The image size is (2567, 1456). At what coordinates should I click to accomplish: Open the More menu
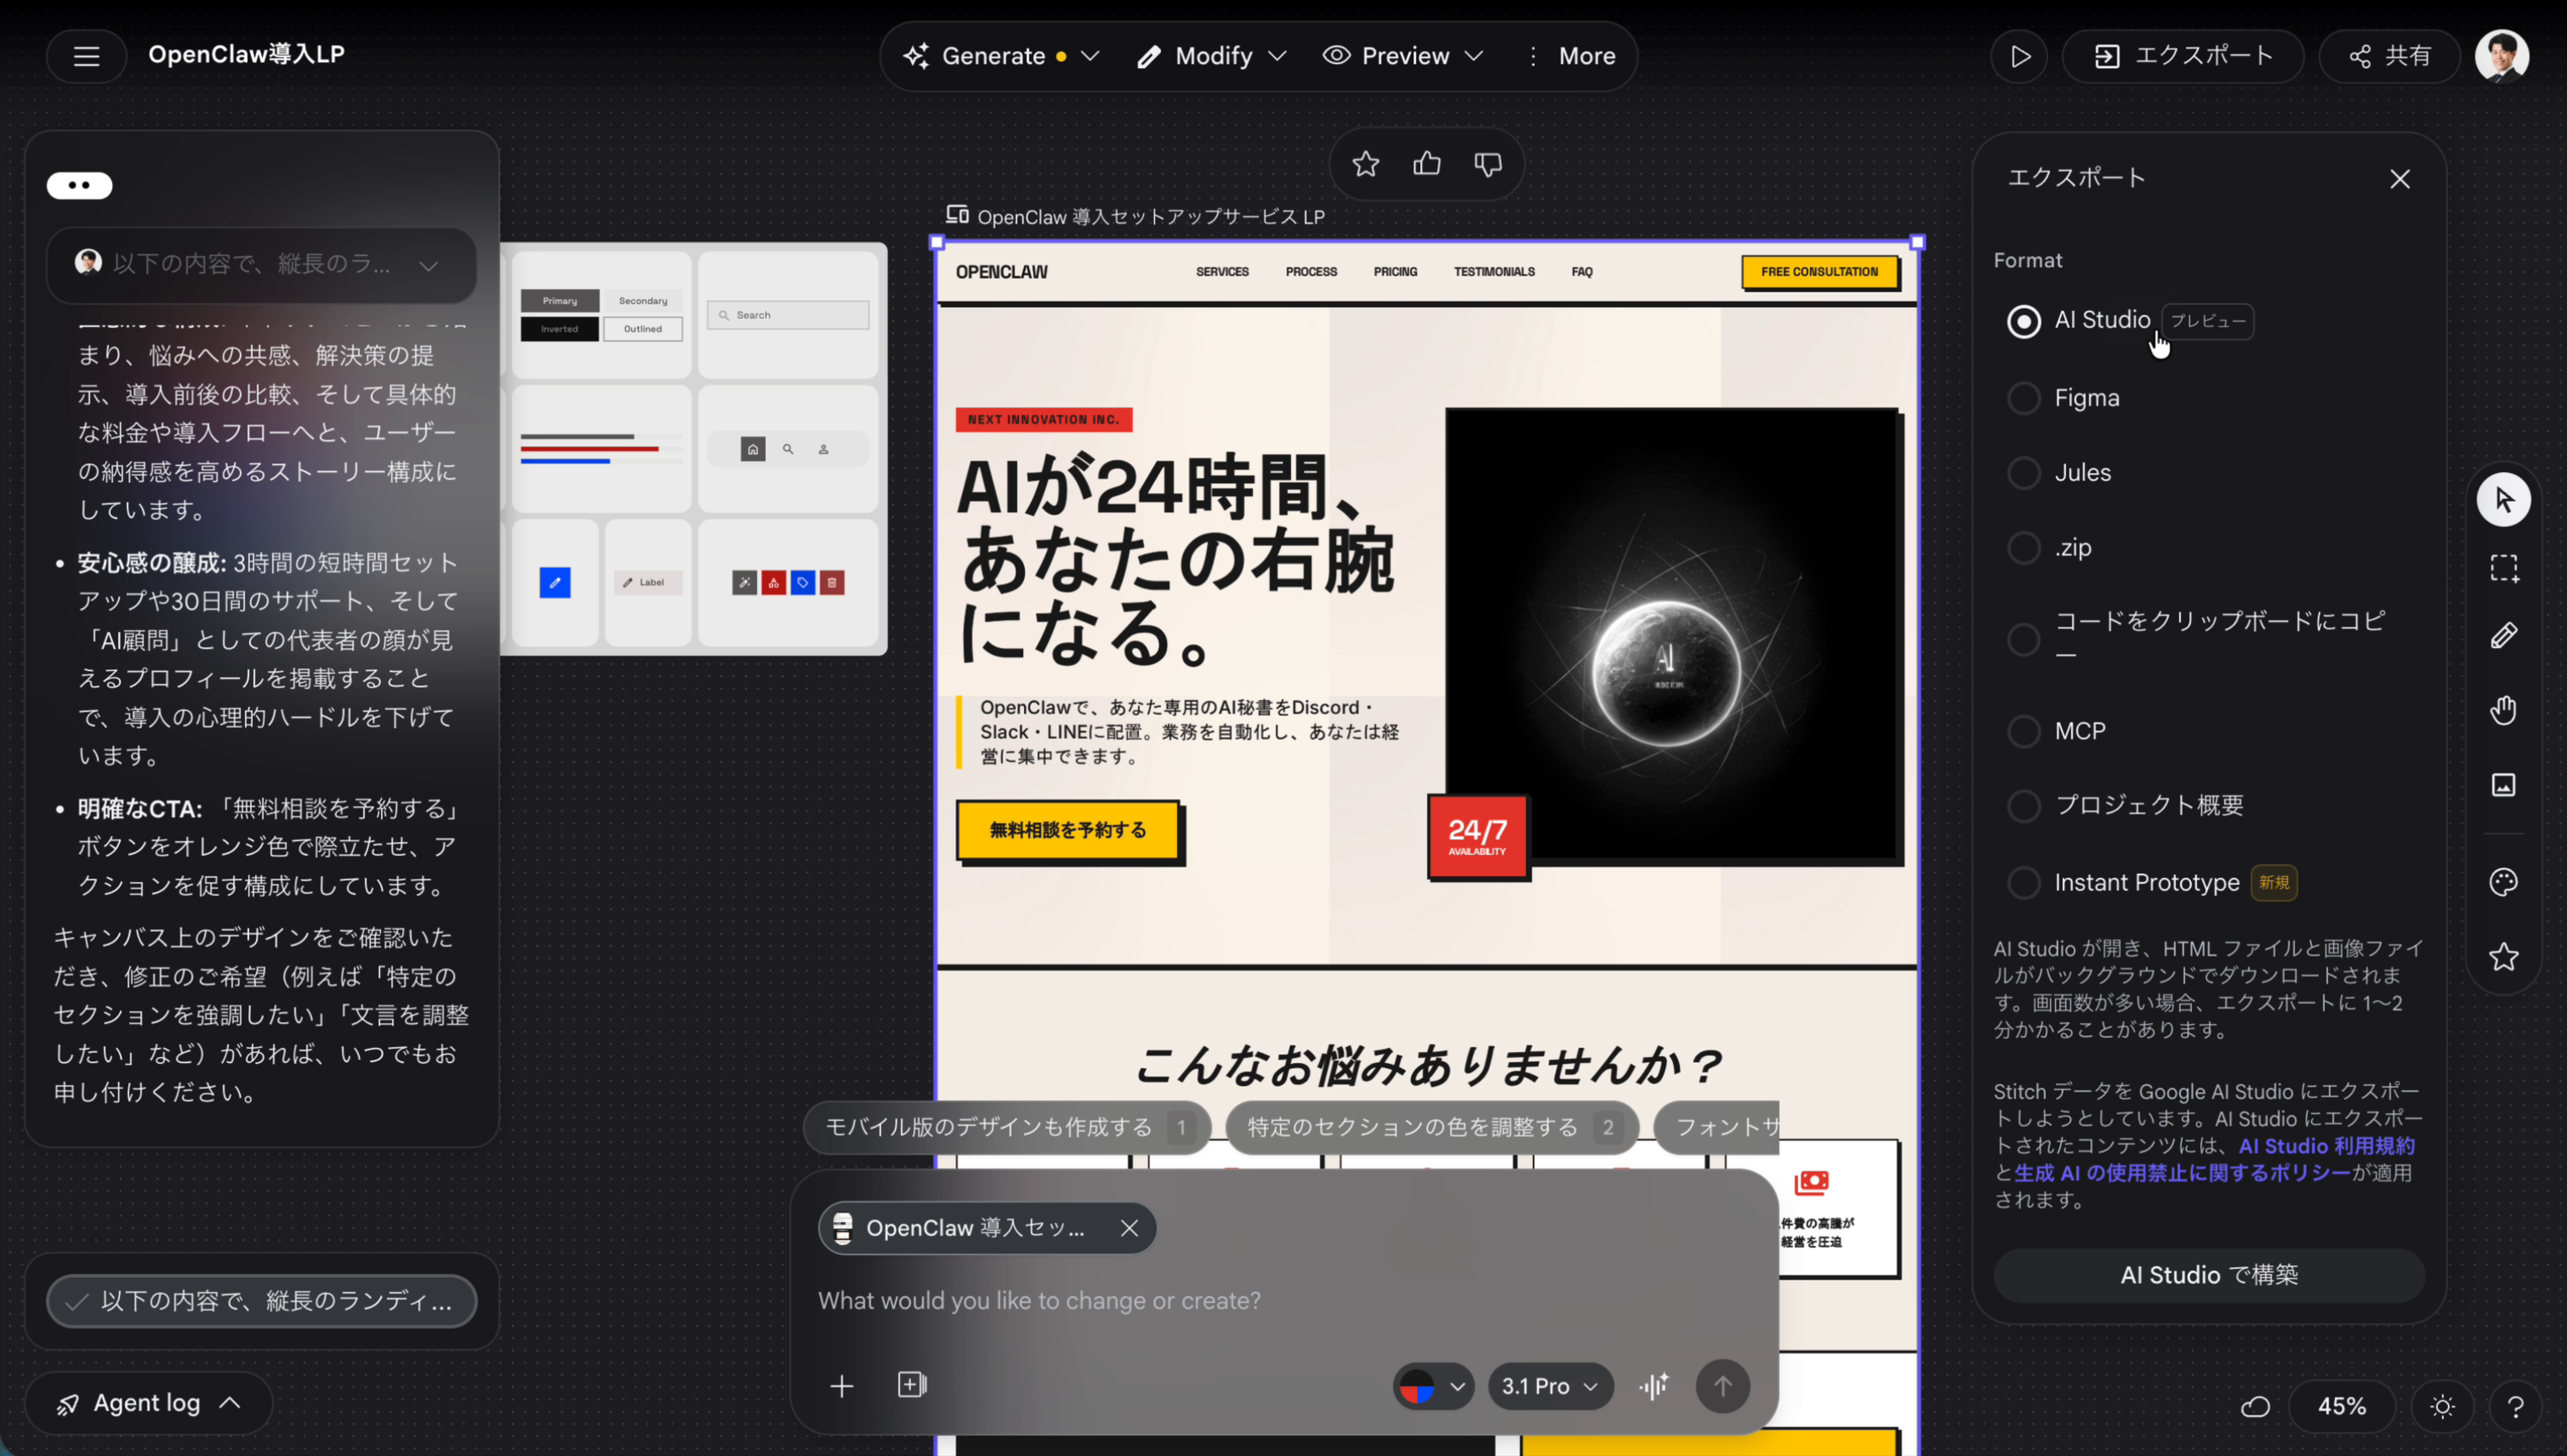coord(1585,56)
